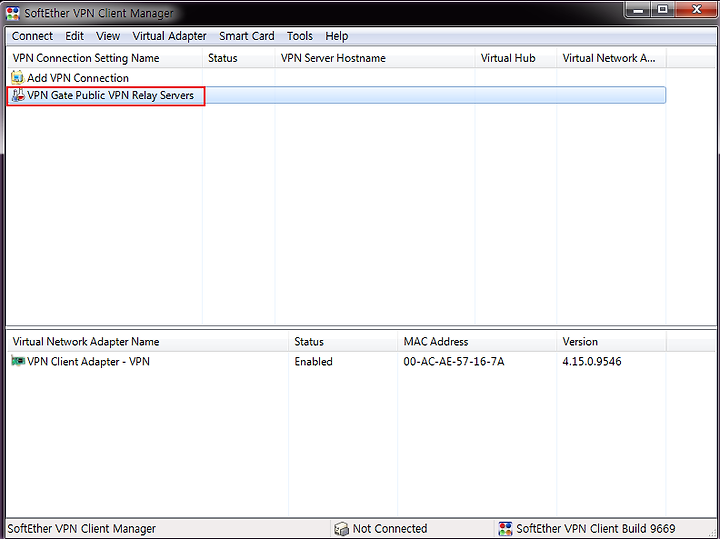The width and height of the screenshot is (720, 539).
Task: Open the Connect menu
Action: click(x=32, y=36)
